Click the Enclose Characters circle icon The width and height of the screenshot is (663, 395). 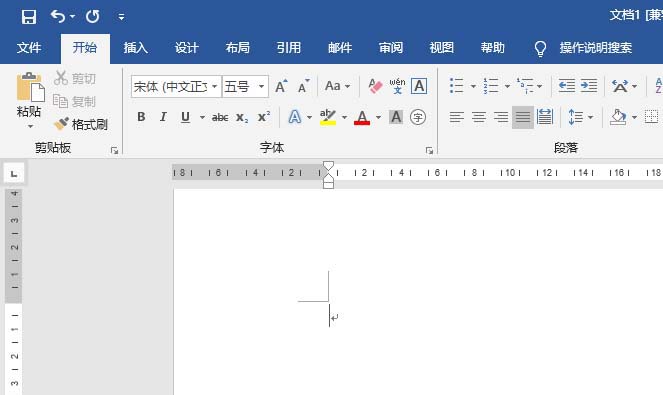[418, 117]
